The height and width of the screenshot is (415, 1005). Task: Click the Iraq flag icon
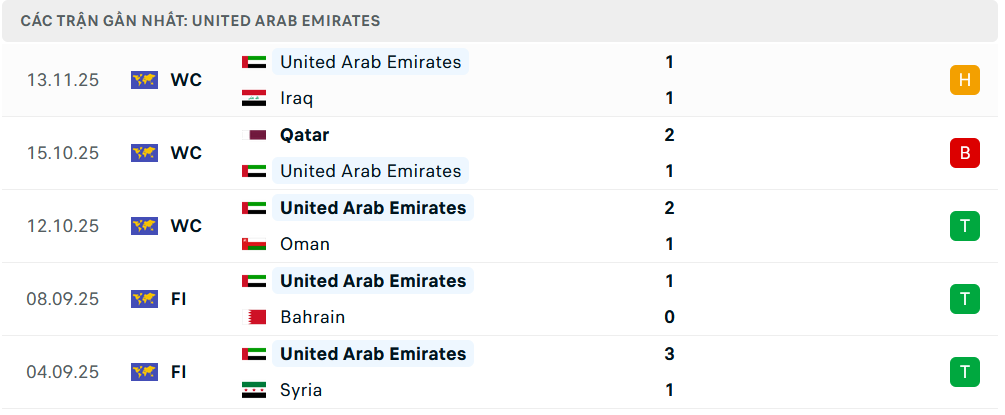point(254,98)
